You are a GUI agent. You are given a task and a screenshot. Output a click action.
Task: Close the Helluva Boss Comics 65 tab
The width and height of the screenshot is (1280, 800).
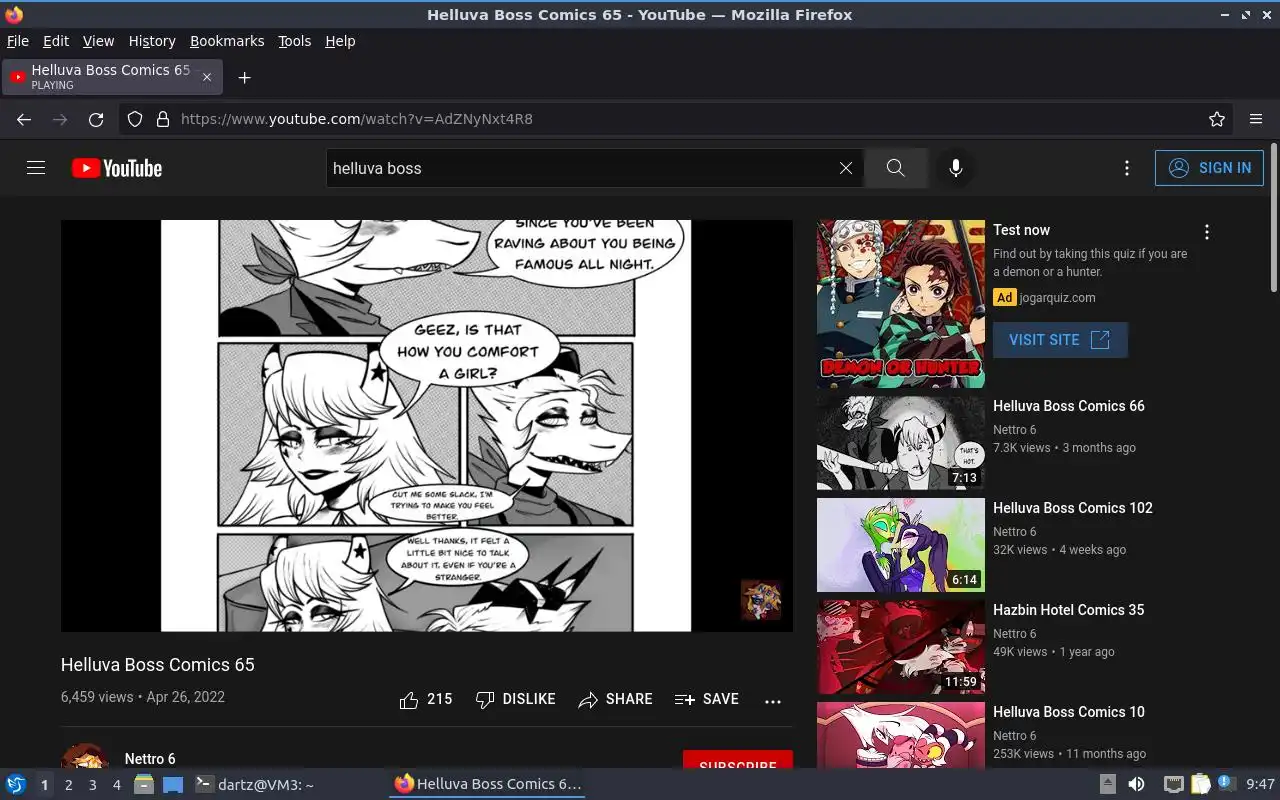207,77
